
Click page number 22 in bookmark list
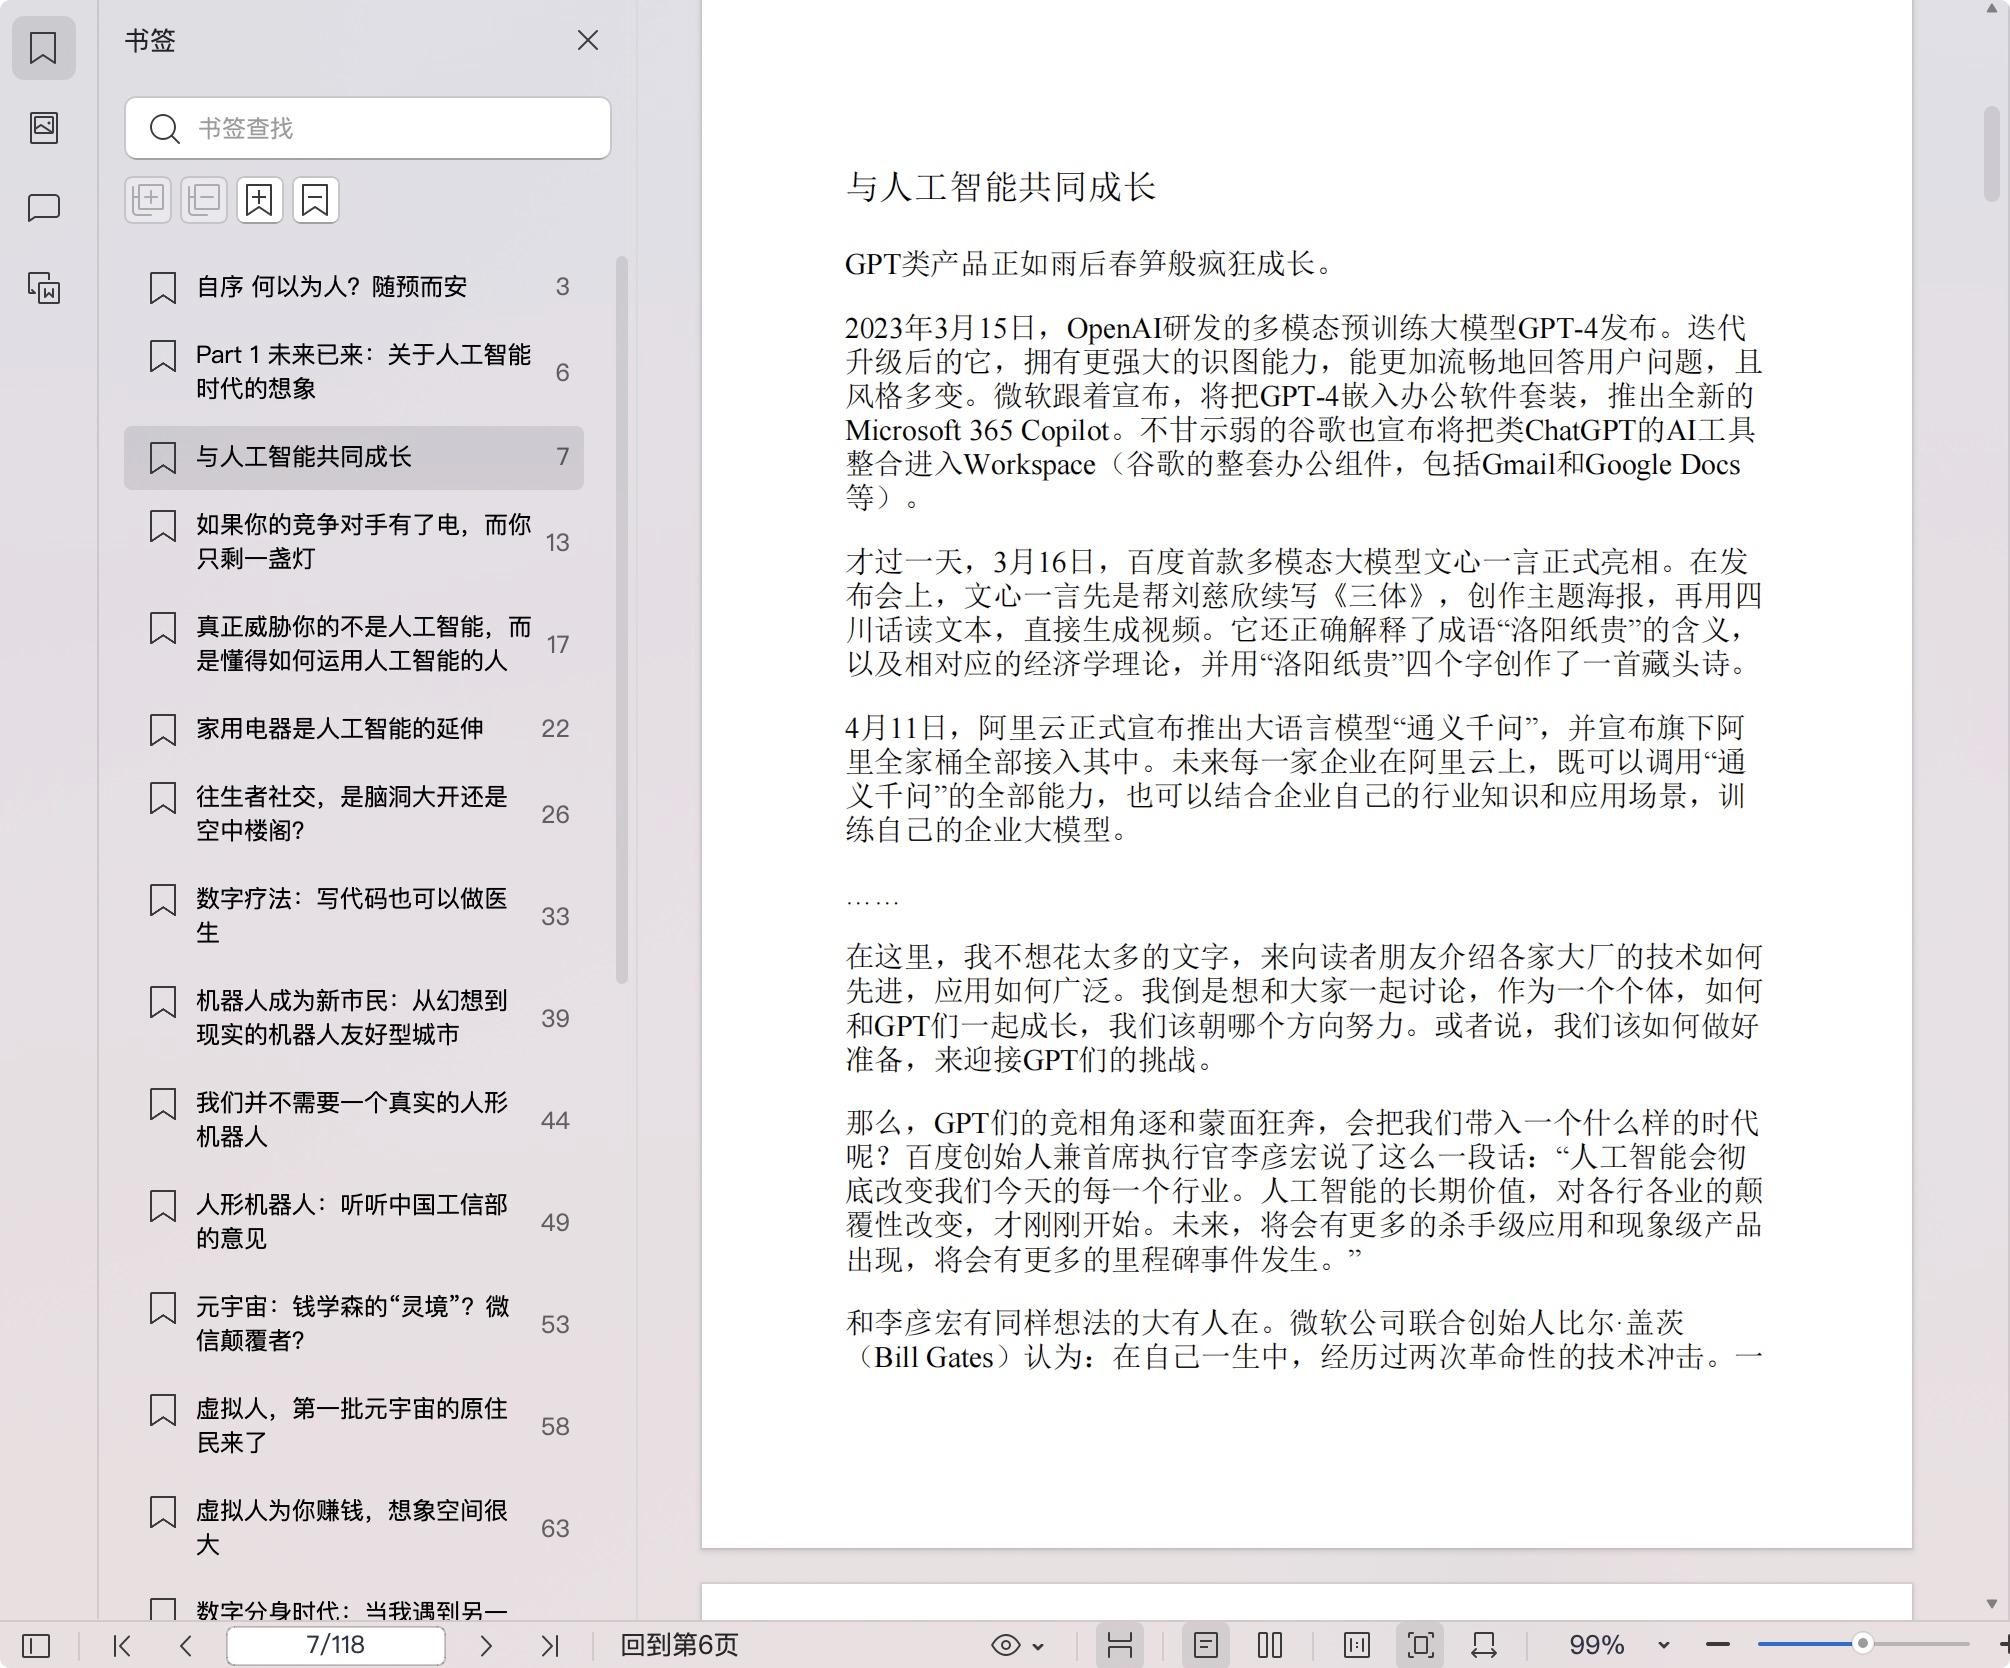[x=555, y=729]
